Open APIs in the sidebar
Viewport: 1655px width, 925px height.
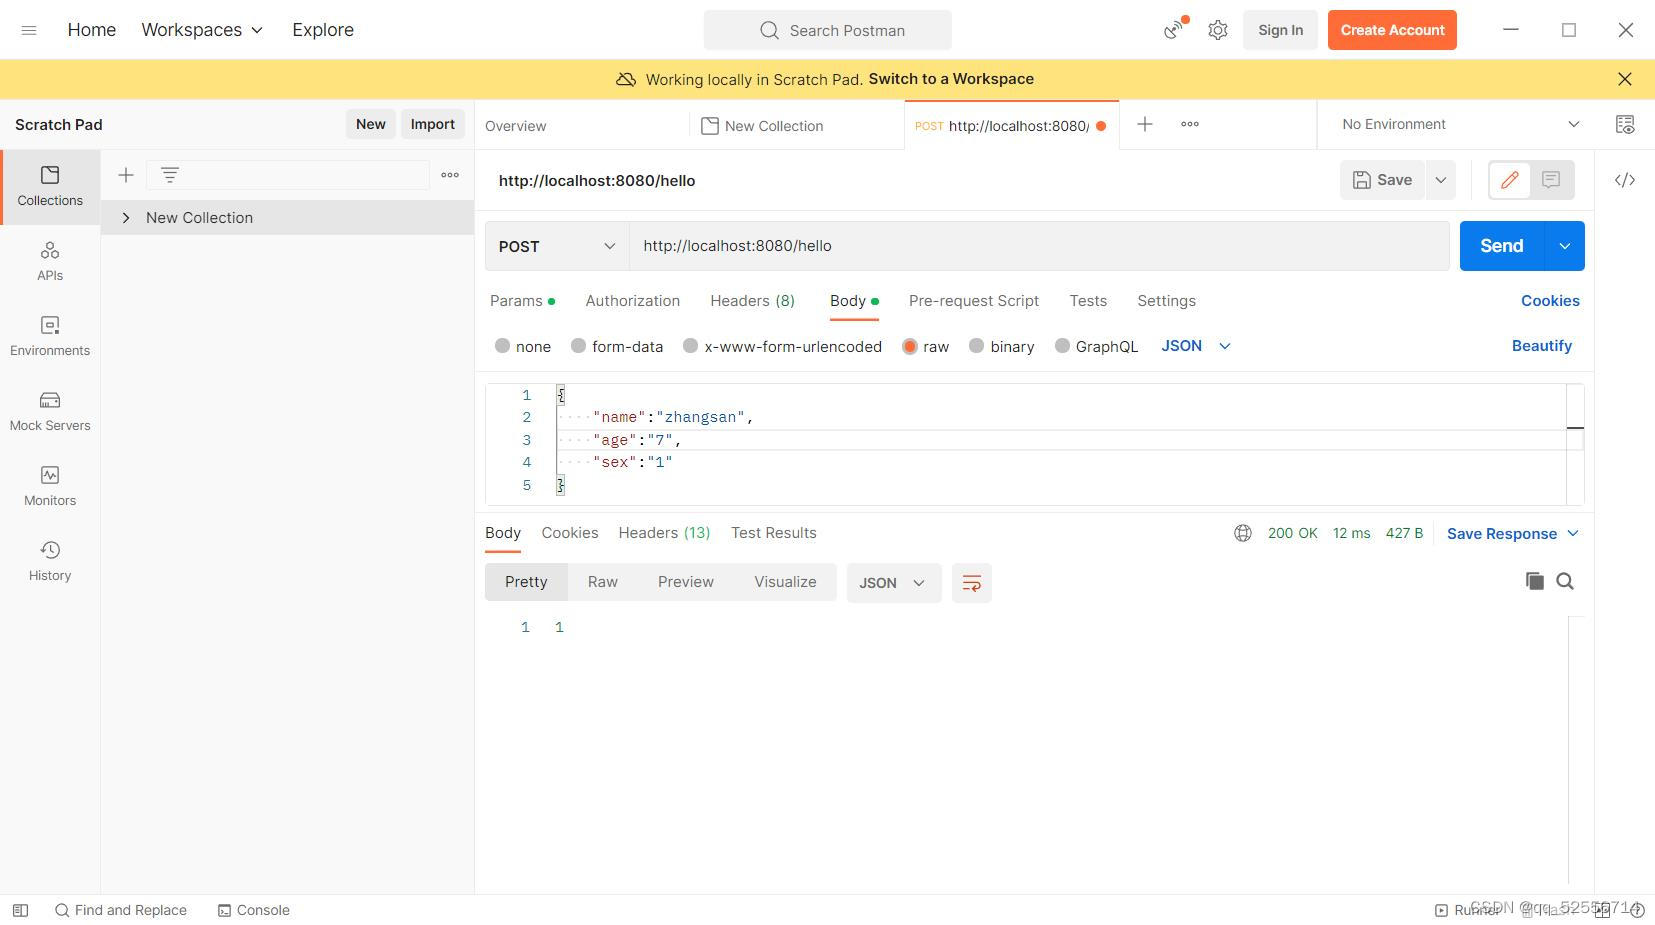click(x=50, y=261)
